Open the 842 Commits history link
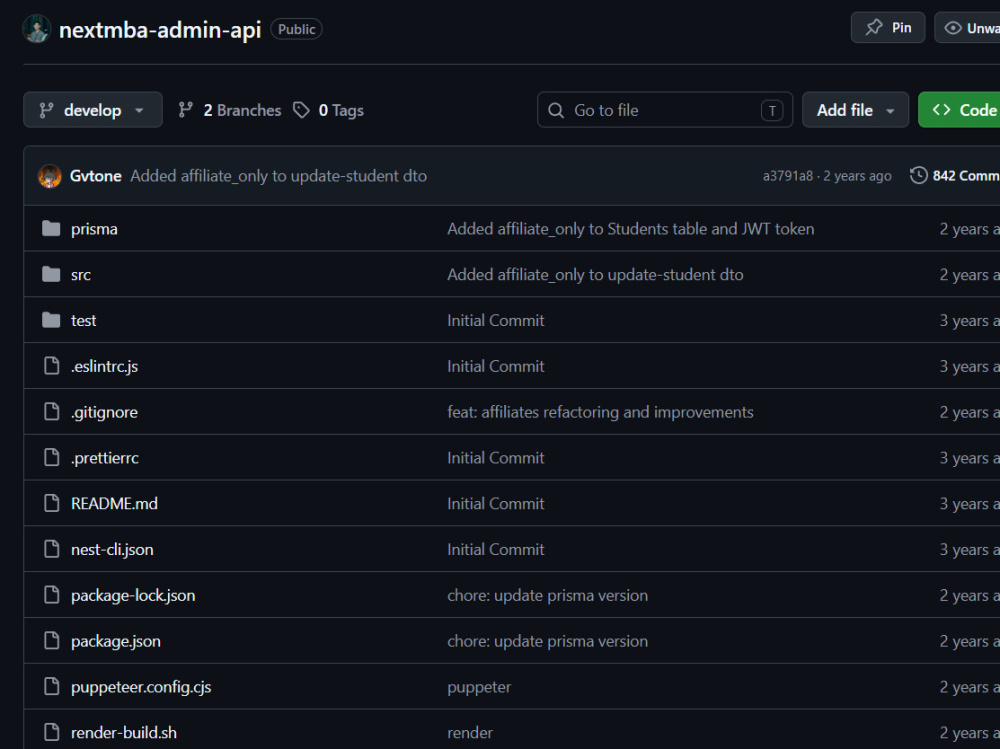 coord(955,175)
